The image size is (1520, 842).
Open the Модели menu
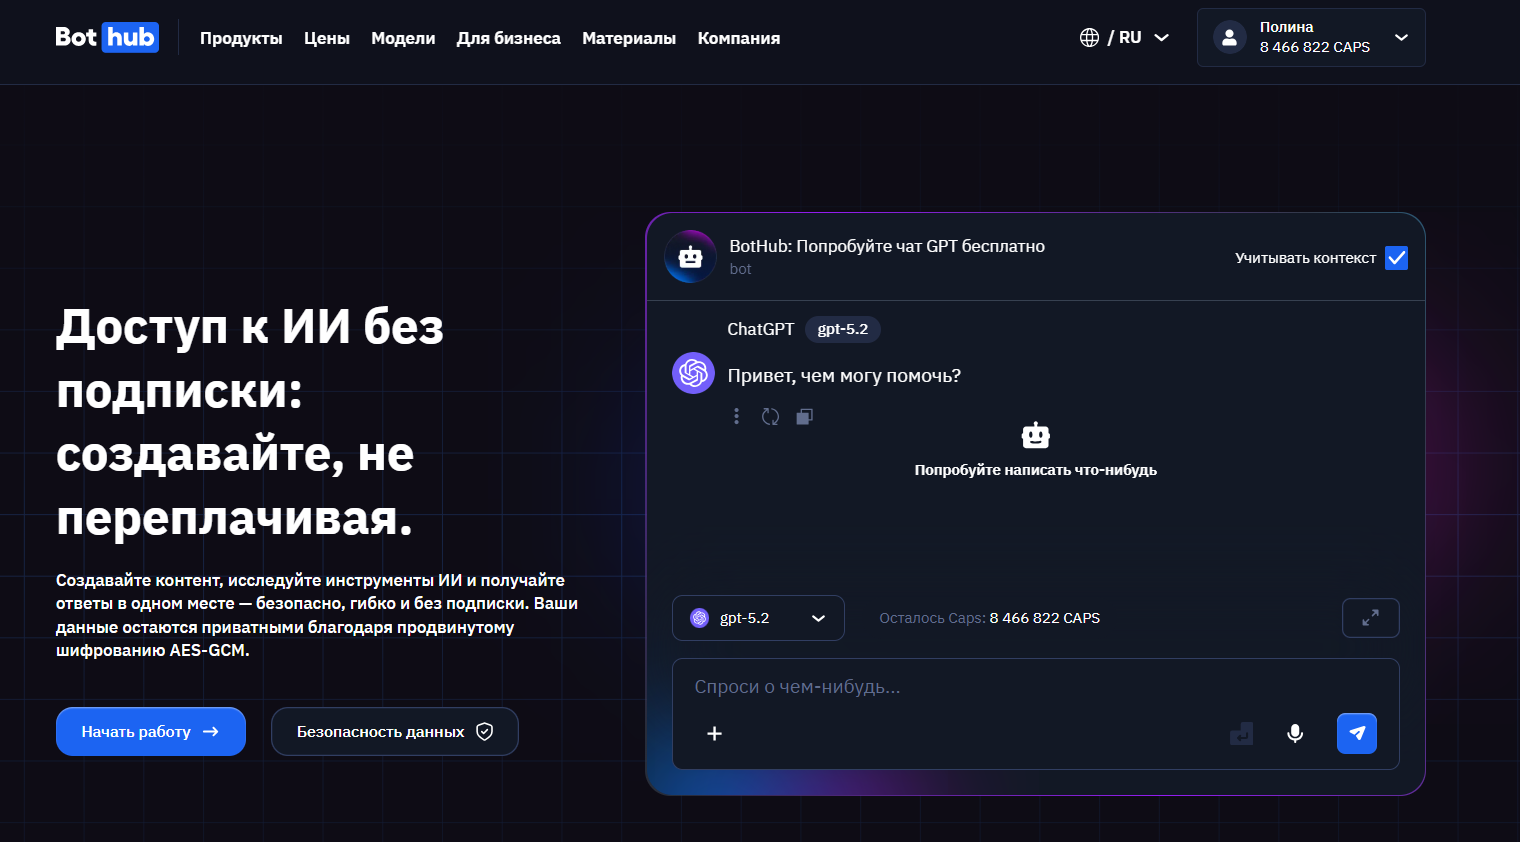coord(403,38)
